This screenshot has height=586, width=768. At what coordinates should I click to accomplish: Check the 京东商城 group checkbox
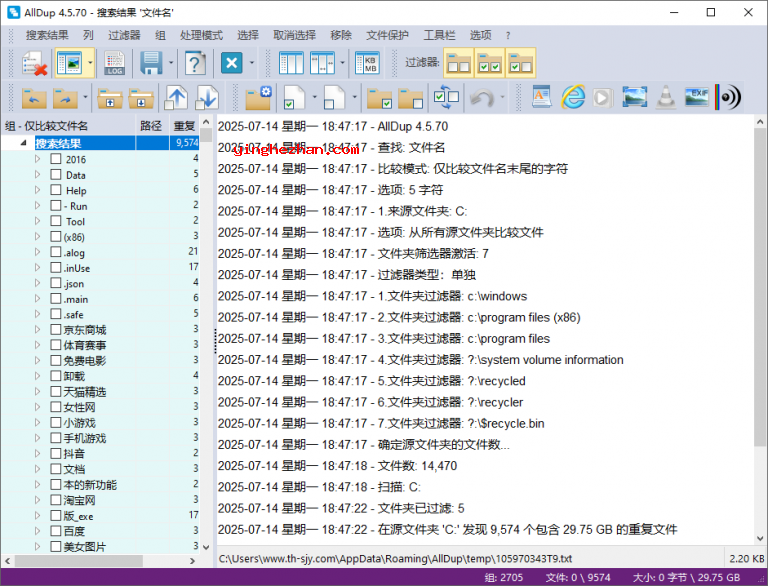(56, 330)
